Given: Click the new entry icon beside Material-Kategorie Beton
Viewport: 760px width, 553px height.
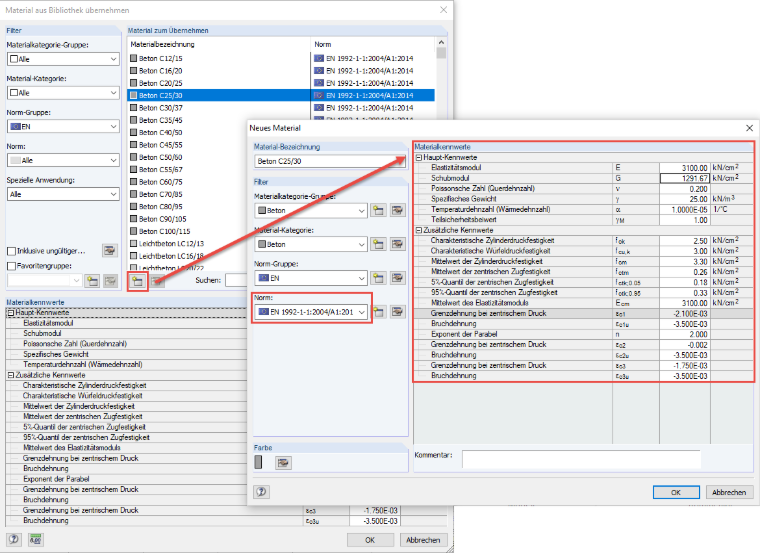Looking at the screenshot, I should coord(378,244).
